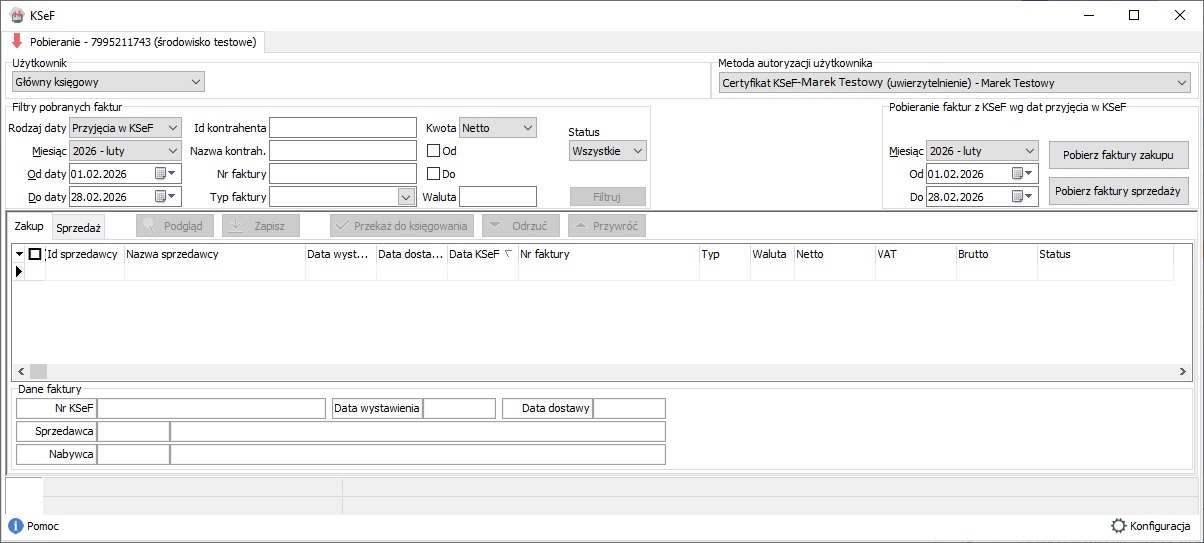Switch to the Sprzedaż tab

click(79, 228)
